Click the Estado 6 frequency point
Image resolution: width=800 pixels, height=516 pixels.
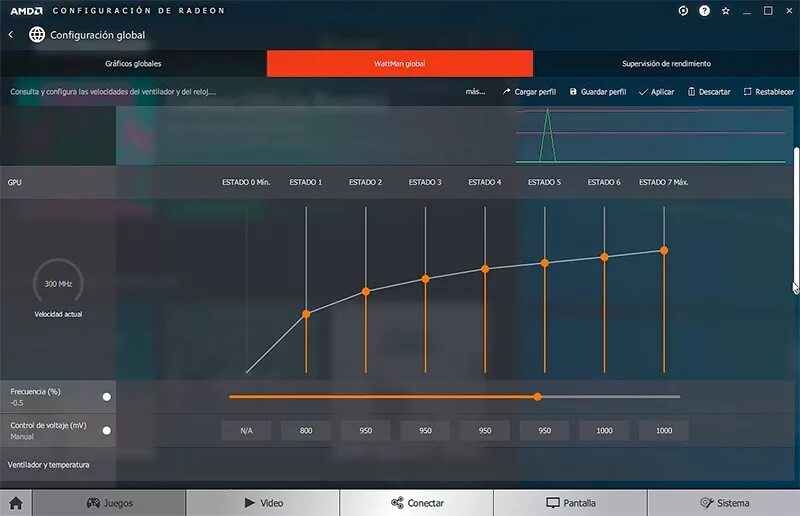(605, 257)
